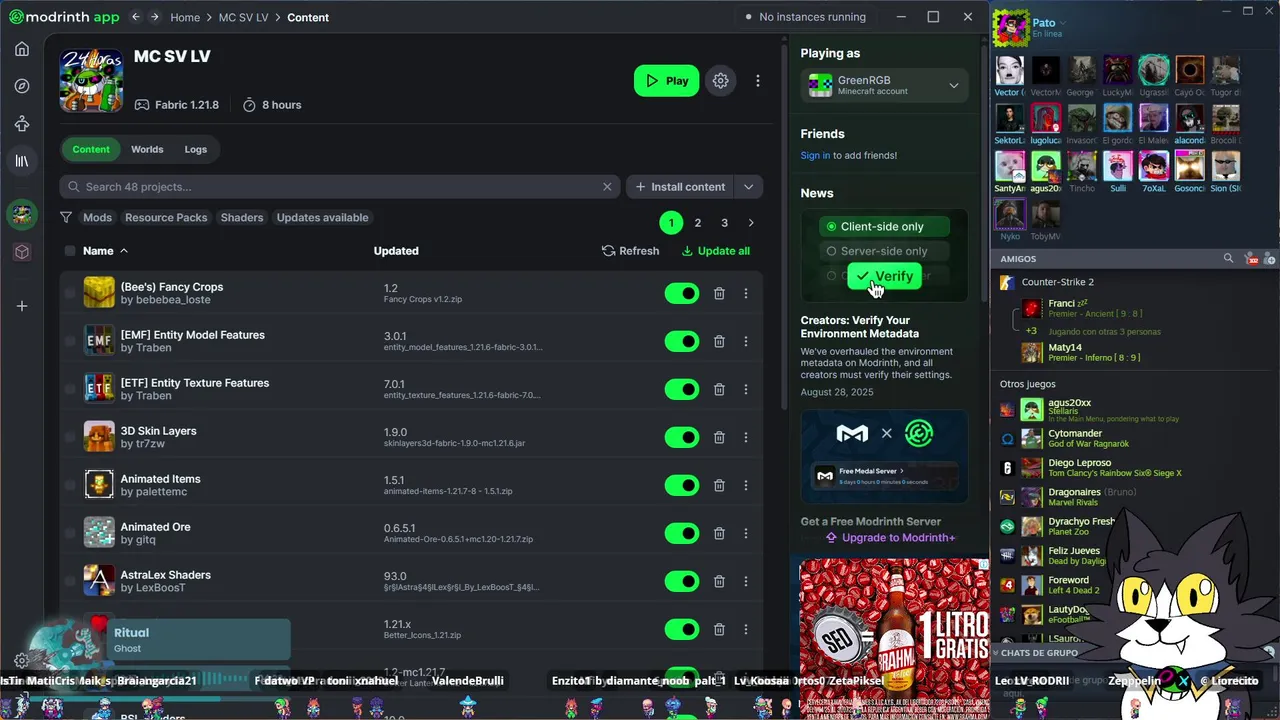Open the Library icon in sidebar
Viewport: 1280px width, 720px height.
coord(22,161)
